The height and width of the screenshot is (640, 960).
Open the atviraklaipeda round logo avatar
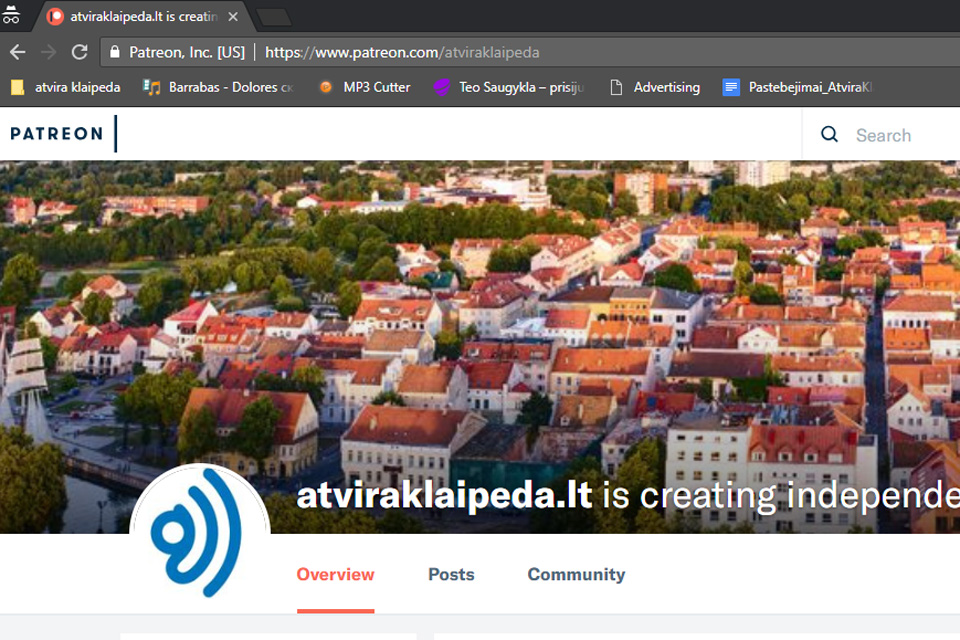199,533
